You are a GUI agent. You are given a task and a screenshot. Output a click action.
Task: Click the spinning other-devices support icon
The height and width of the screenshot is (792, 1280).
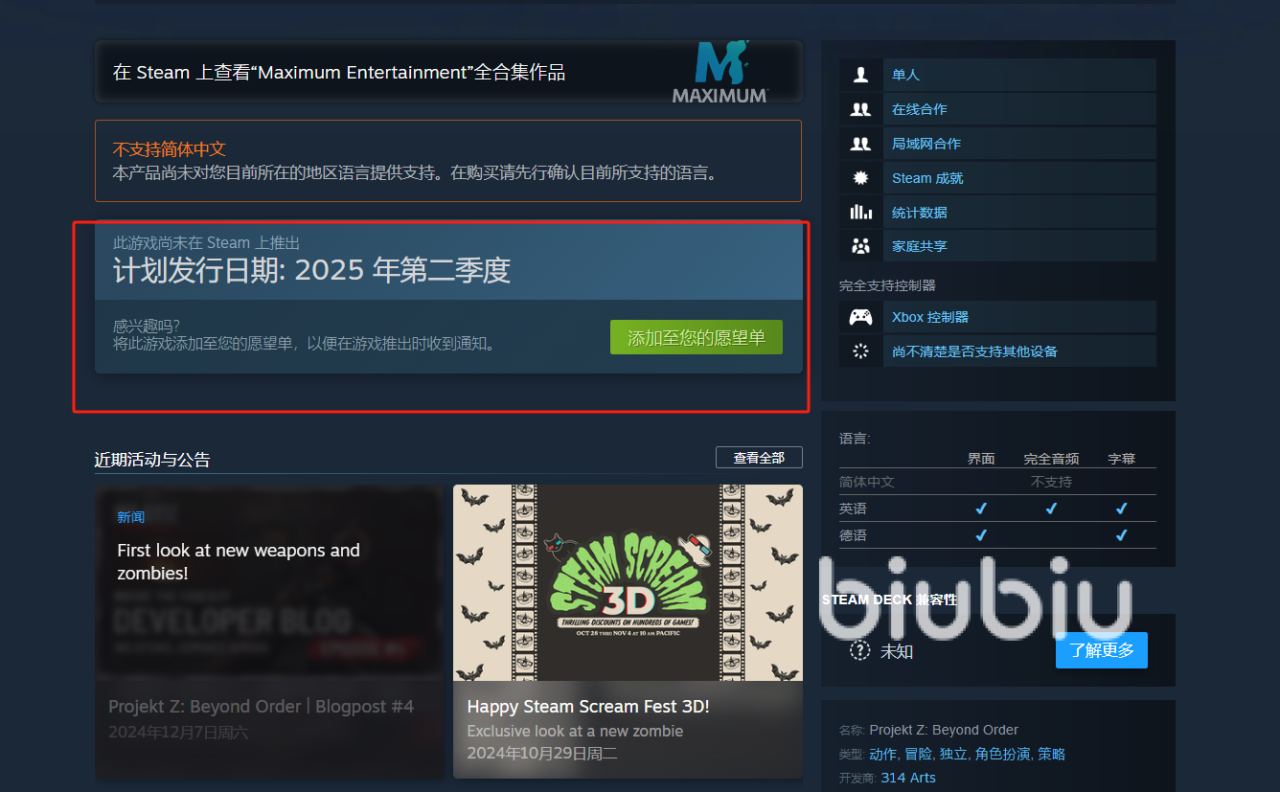click(860, 351)
